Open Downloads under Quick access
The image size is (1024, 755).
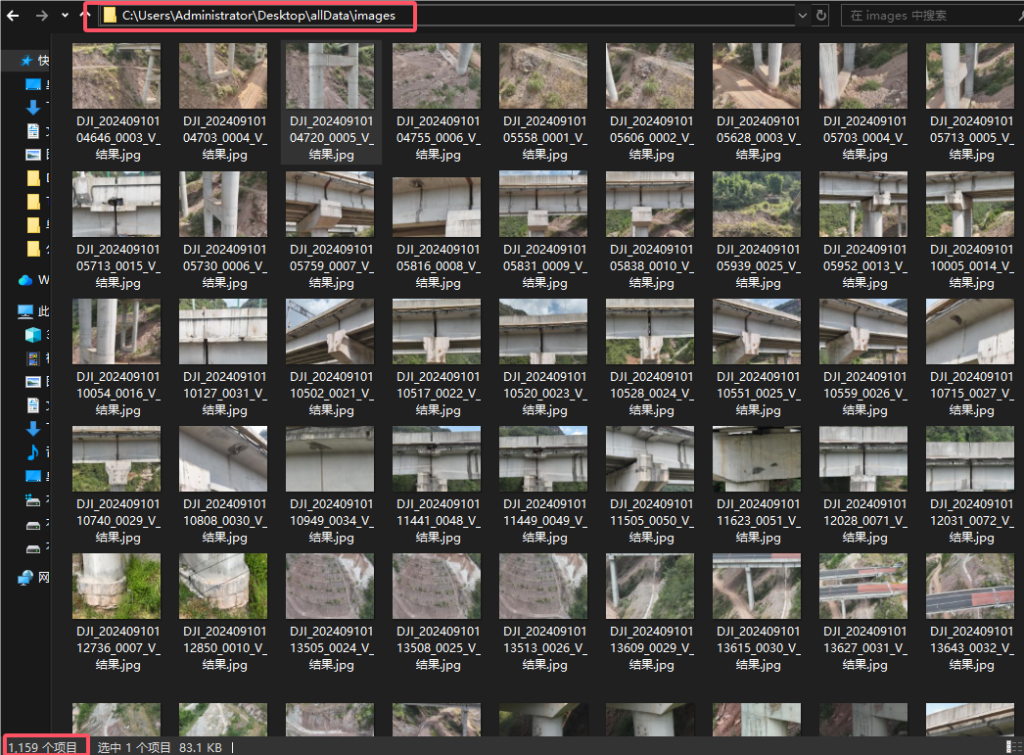pos(33,108)
